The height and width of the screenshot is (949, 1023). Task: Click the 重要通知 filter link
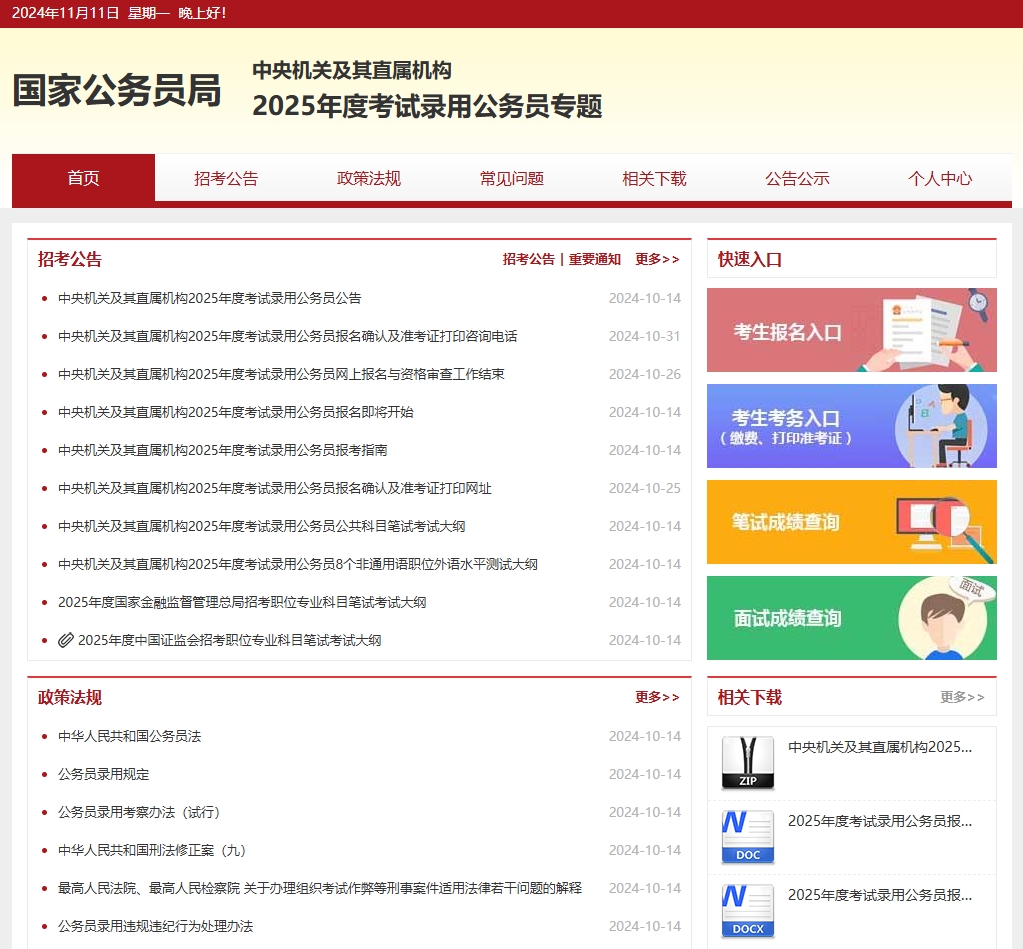(592, 259)
